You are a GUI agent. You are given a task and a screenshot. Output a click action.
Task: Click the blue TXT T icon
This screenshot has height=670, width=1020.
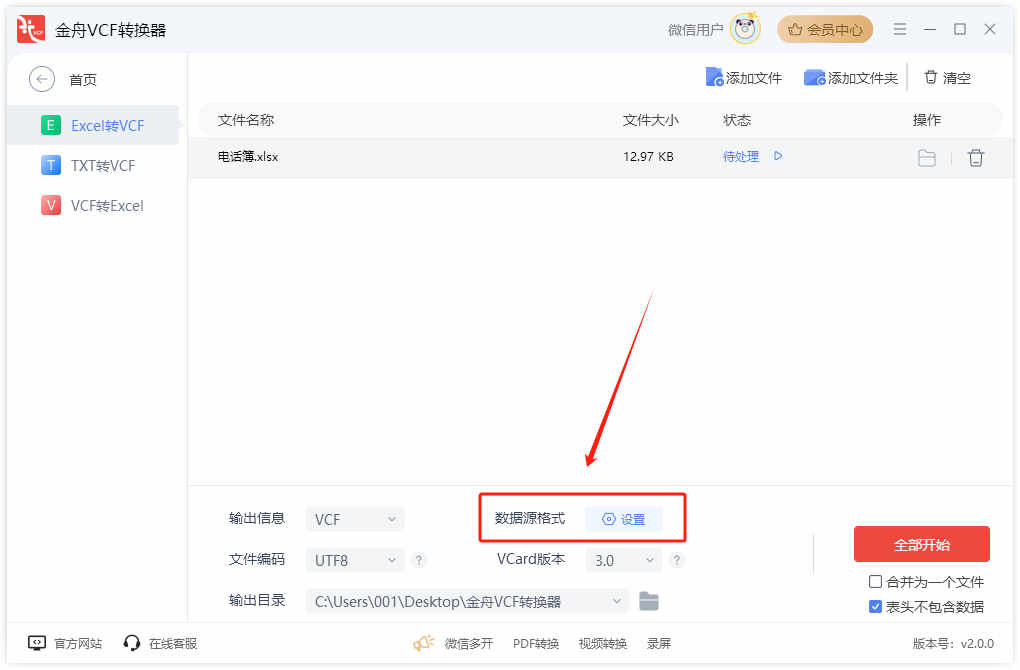pyautogui.click(x=51, y=165)
